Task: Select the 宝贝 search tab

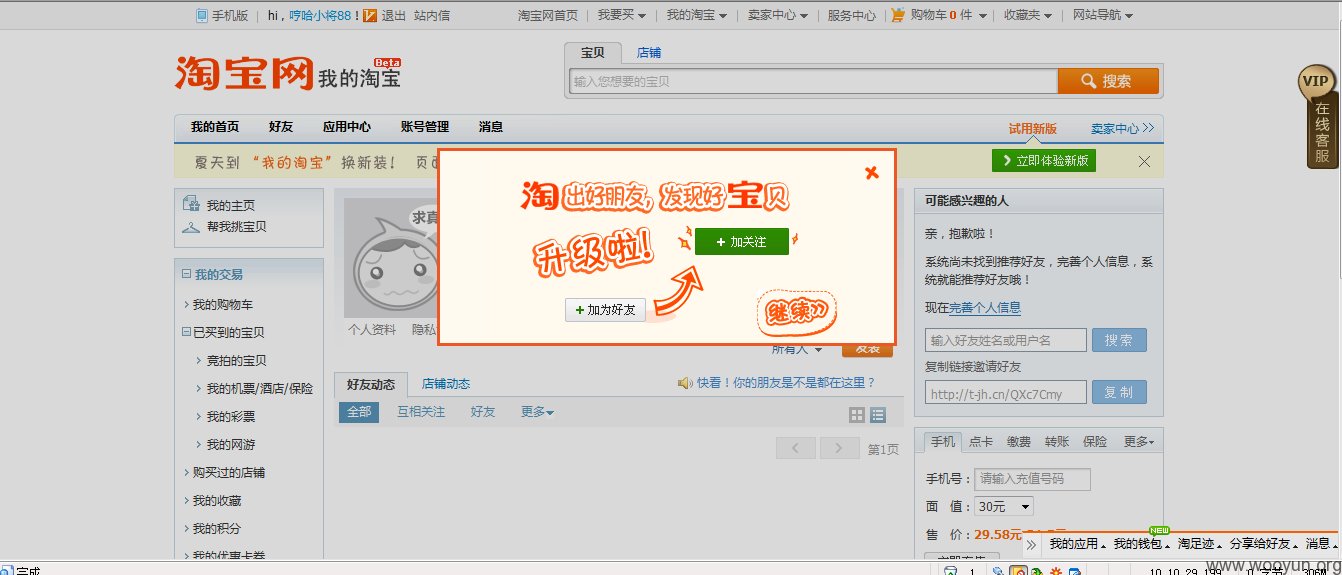Action: (592, 53)
